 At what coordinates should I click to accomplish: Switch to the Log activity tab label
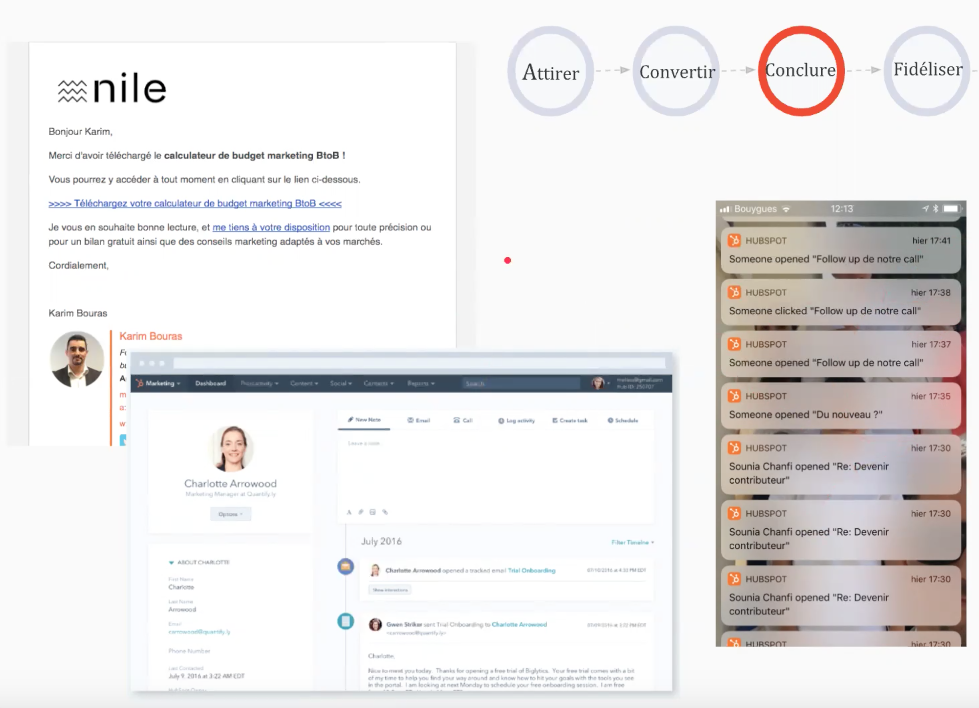[521, 421]
